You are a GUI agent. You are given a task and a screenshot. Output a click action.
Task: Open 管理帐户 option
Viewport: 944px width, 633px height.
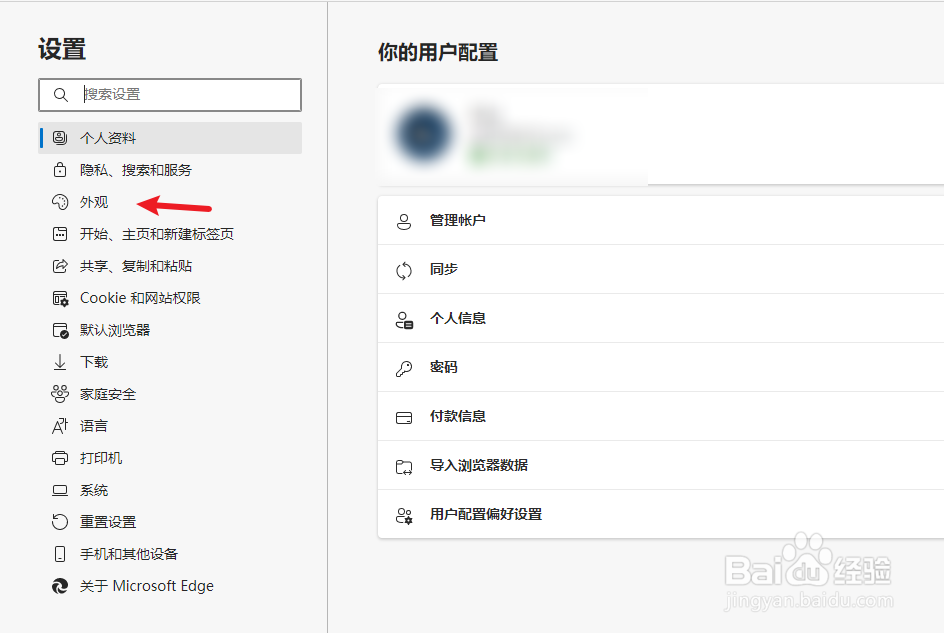[458, 220]
